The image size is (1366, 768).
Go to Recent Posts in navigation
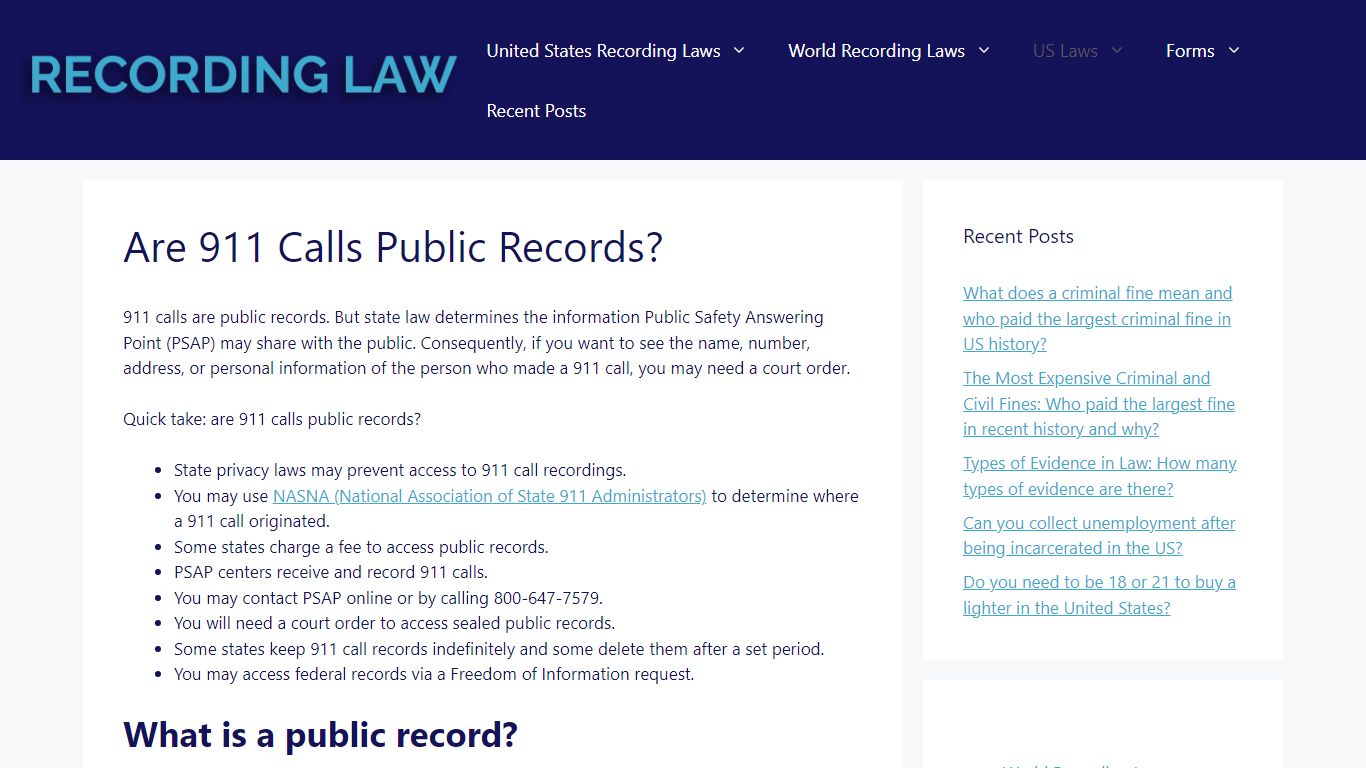tap(536, 111)
